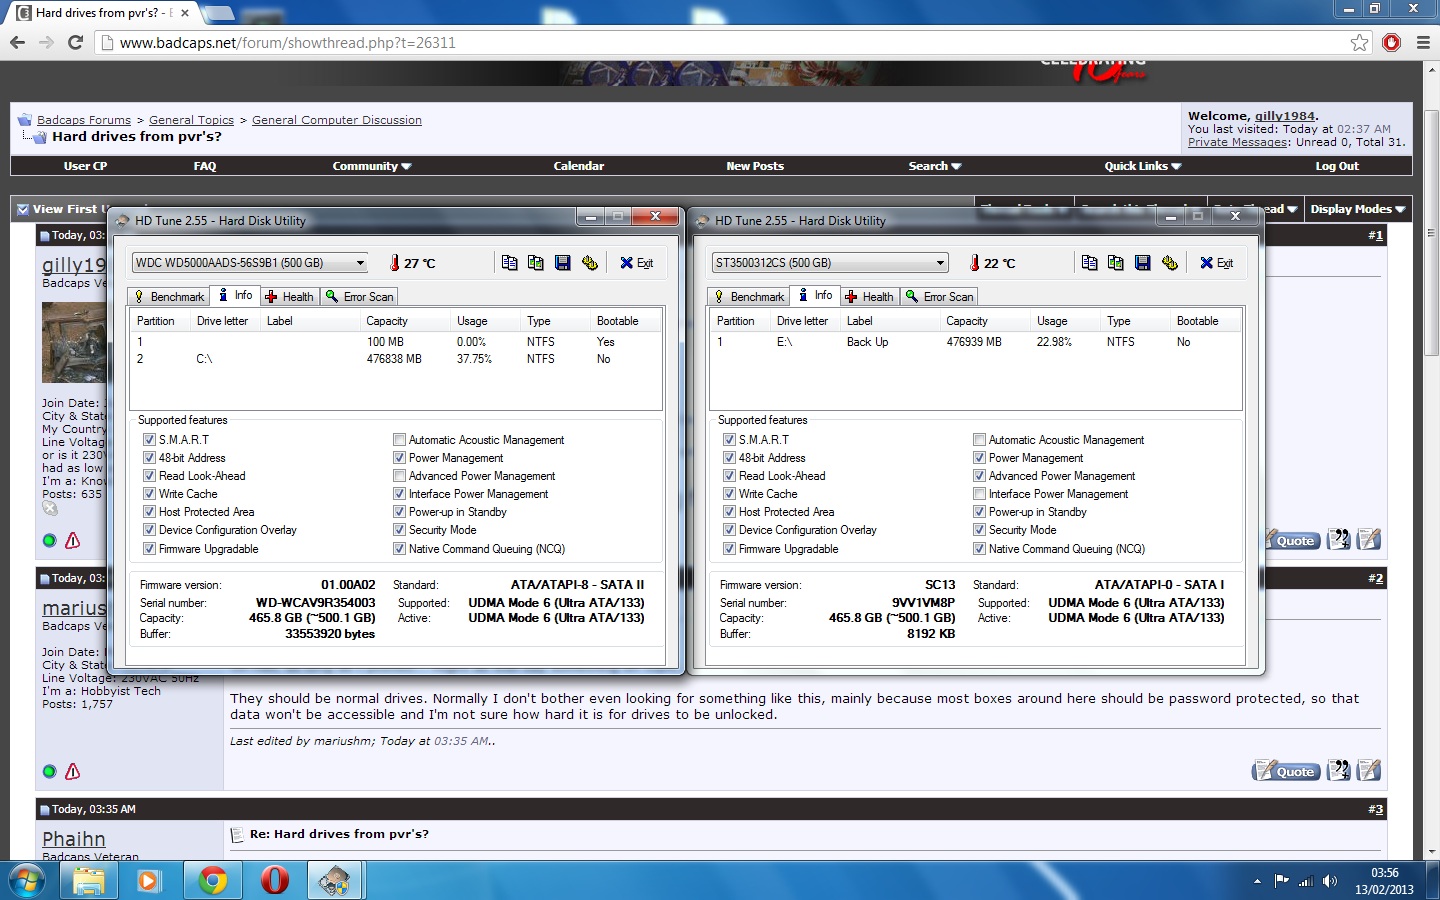The image size is (1440, 900).
Task: Switch to Health tab in WDC window
Action: [x=290, y=297]
